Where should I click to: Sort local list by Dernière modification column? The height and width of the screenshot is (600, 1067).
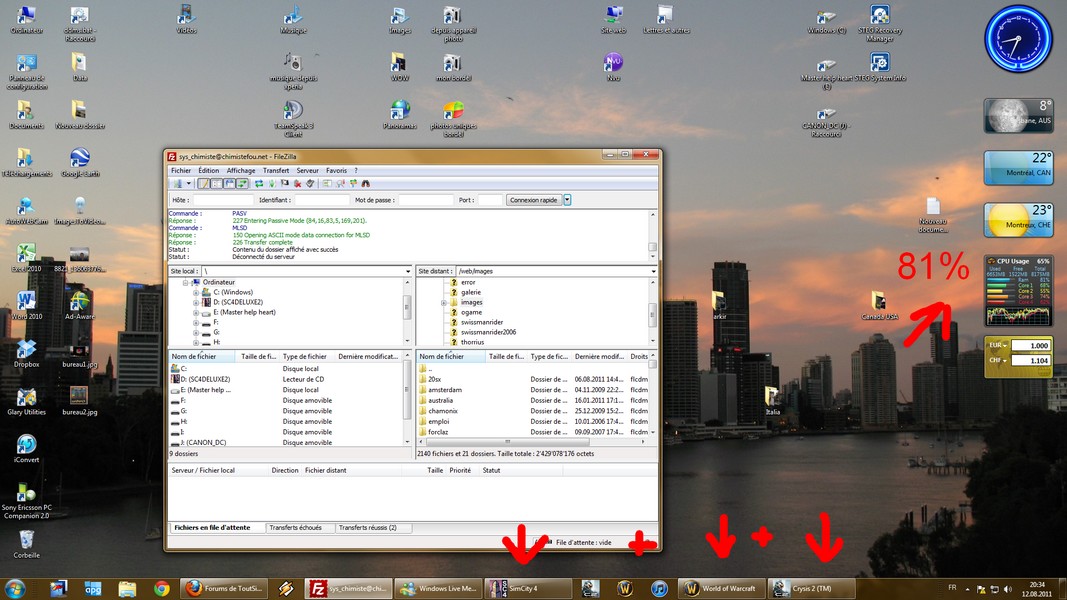(369, 356)
